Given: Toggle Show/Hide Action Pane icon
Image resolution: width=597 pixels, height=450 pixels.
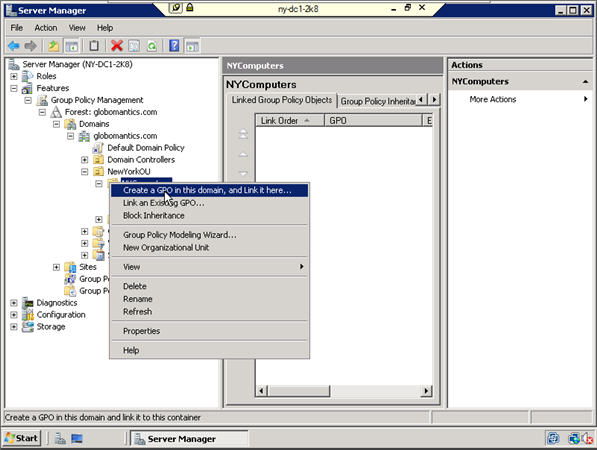Looking at the screenshot, I should 192,46.
